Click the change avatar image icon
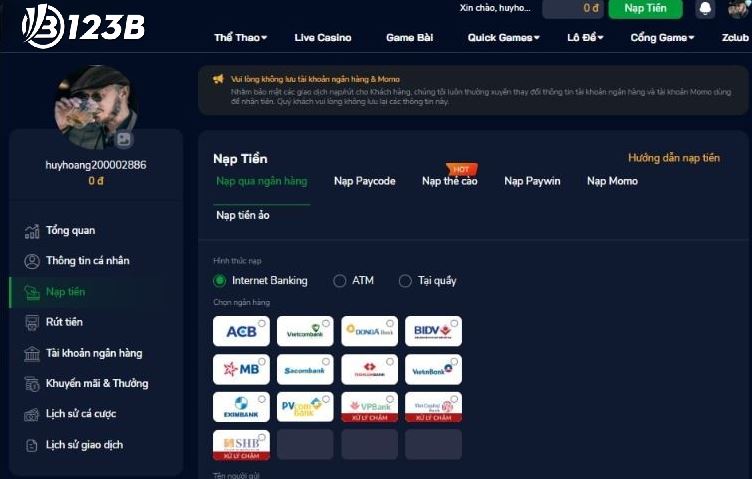This screenshot has width=752, height=479. pos(124,139)
